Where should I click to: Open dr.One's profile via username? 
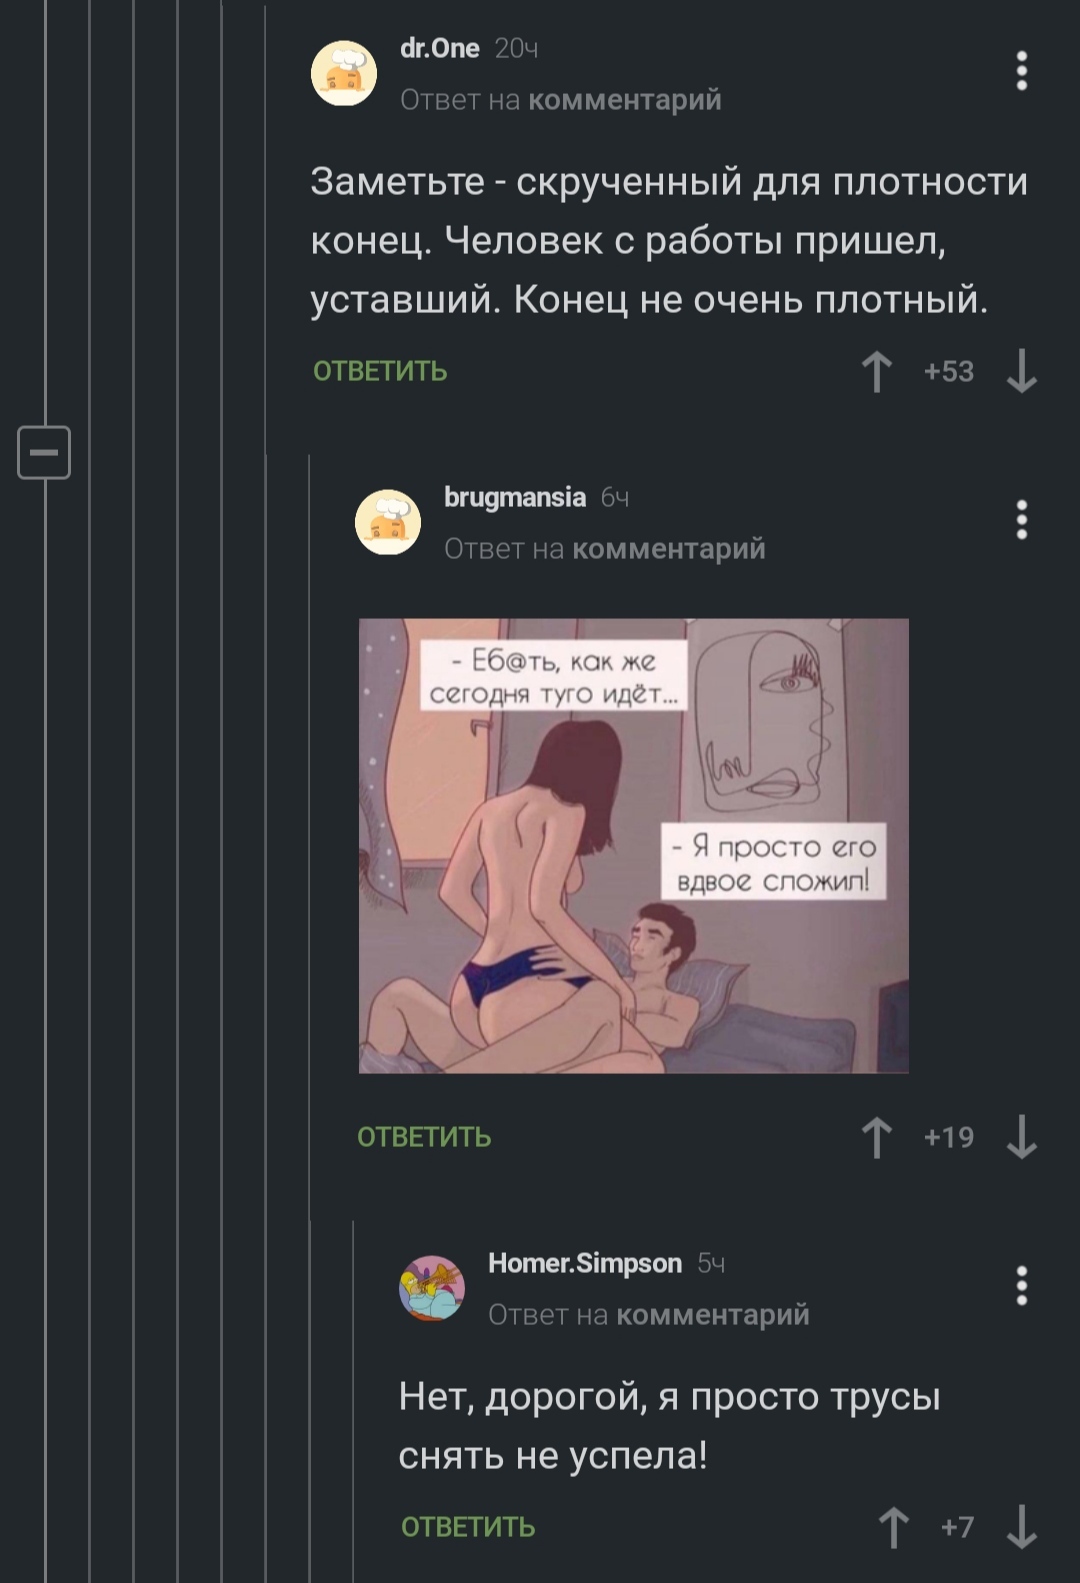coord(440,48)
